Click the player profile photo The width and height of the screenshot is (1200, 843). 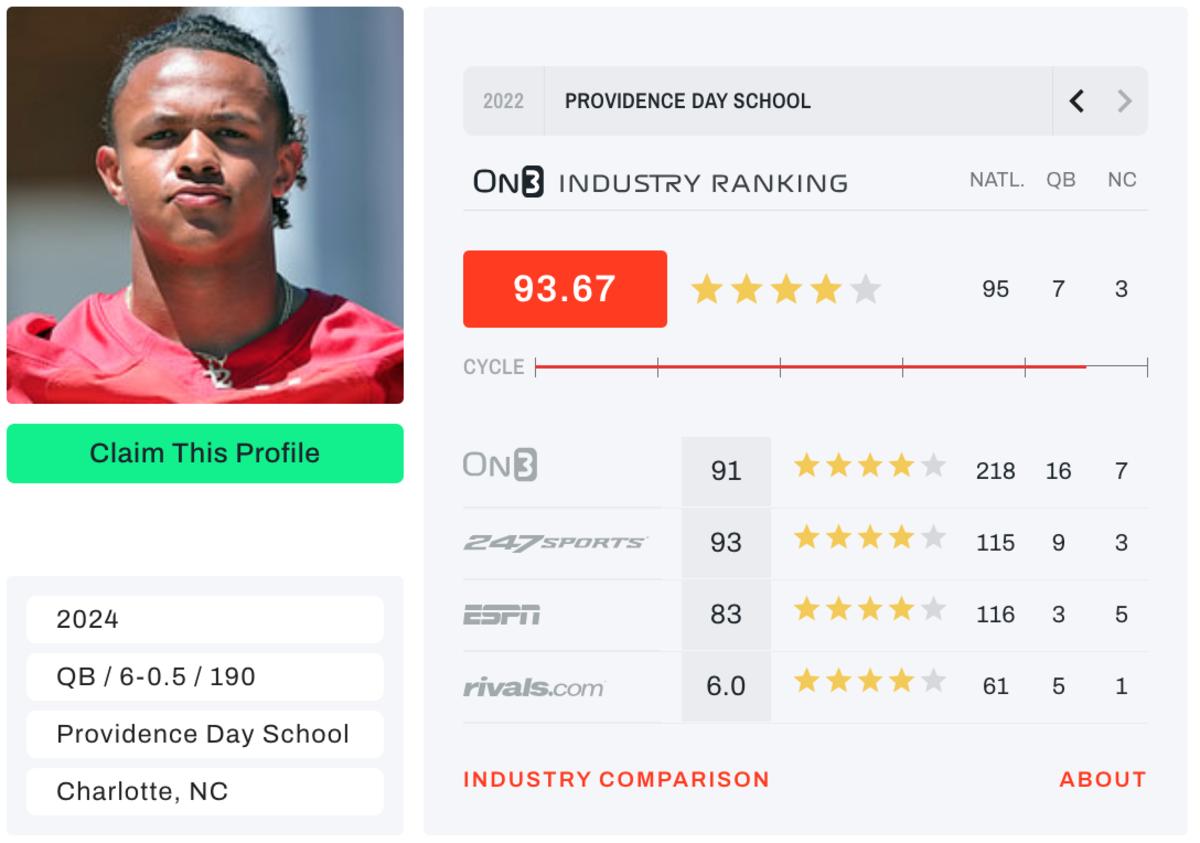pos(205,205)
